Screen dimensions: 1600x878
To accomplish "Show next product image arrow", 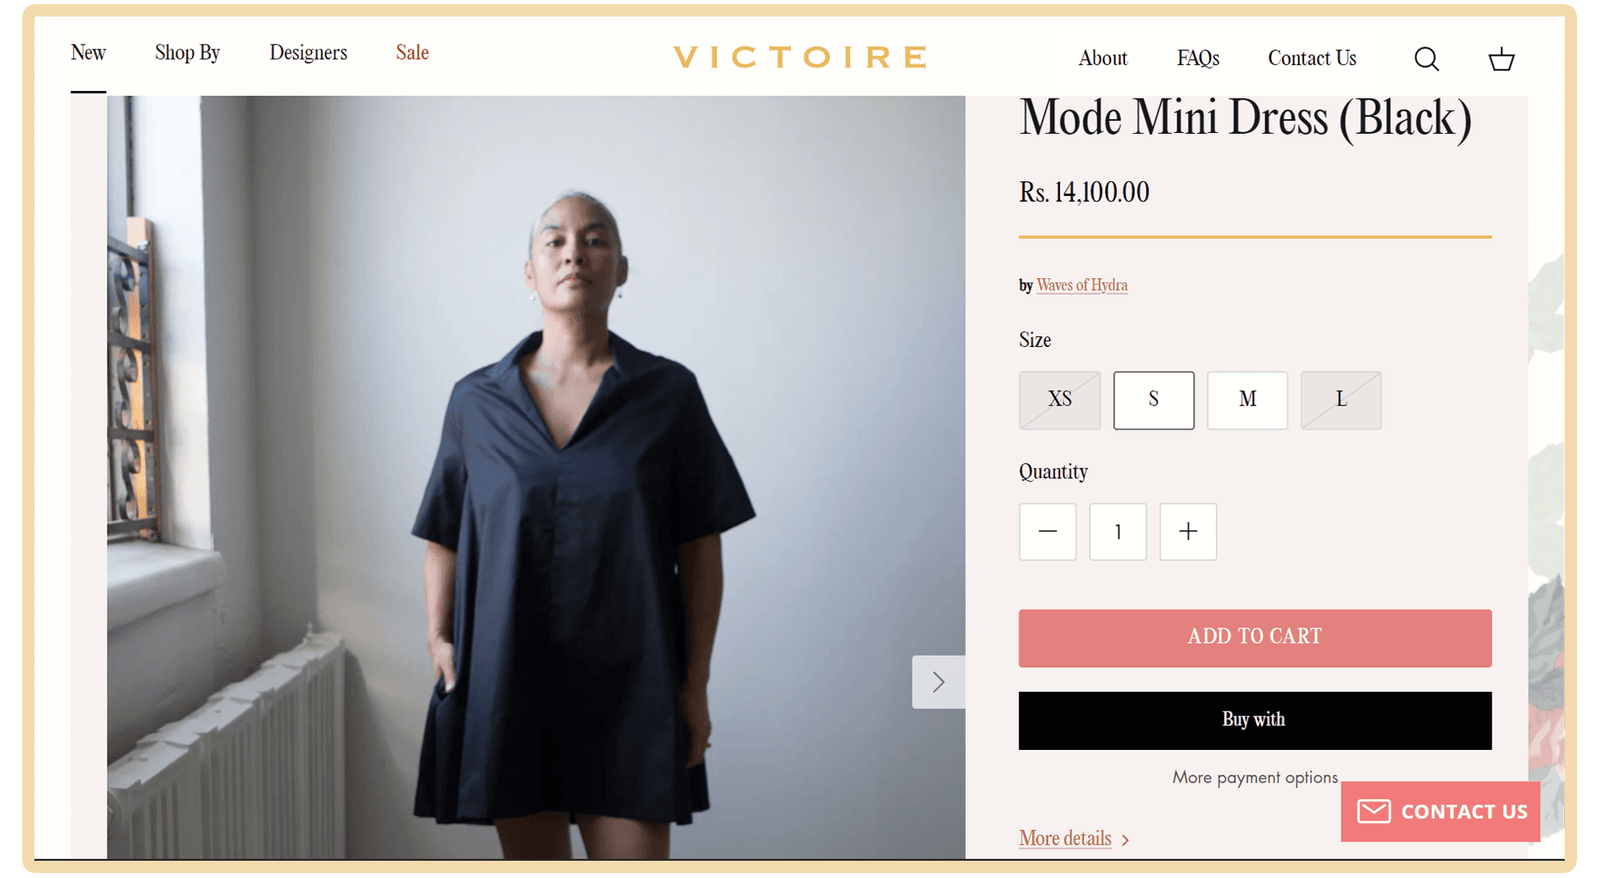I will click(x=938, y=682).
